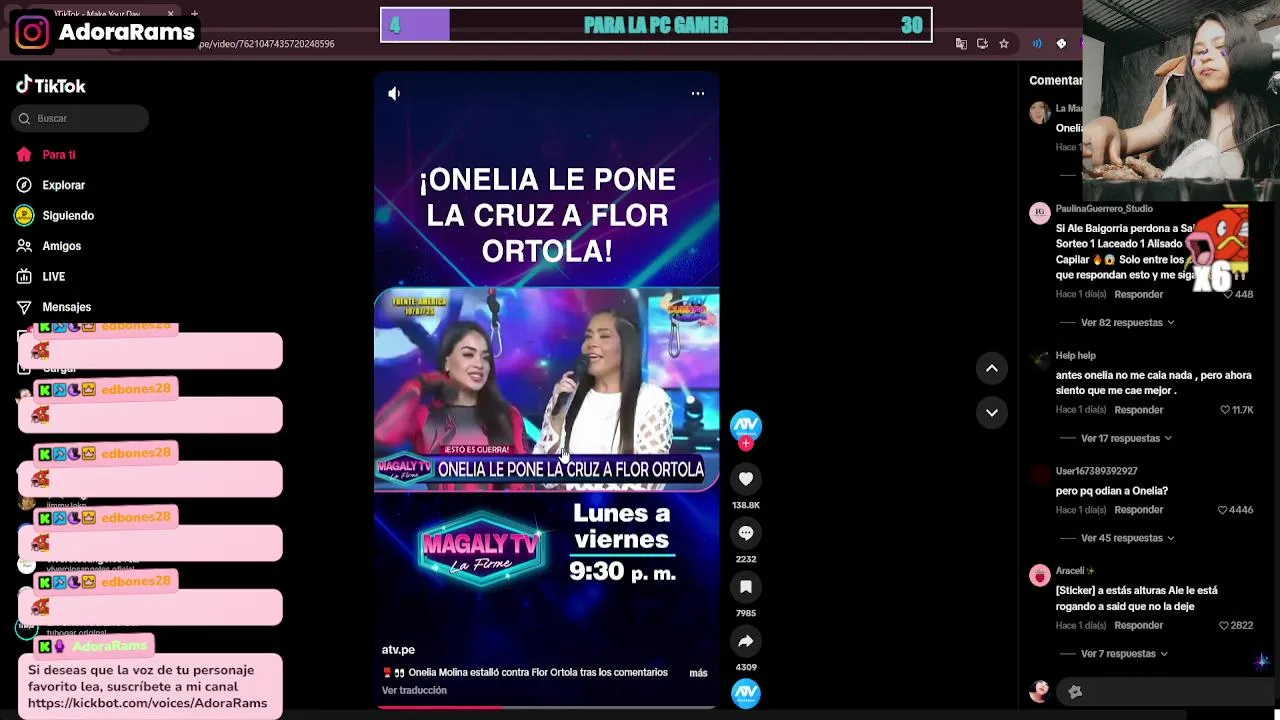Click the blue sparkle icon at panel corner
The image size is (1280, 720).
coord(1262,661)
